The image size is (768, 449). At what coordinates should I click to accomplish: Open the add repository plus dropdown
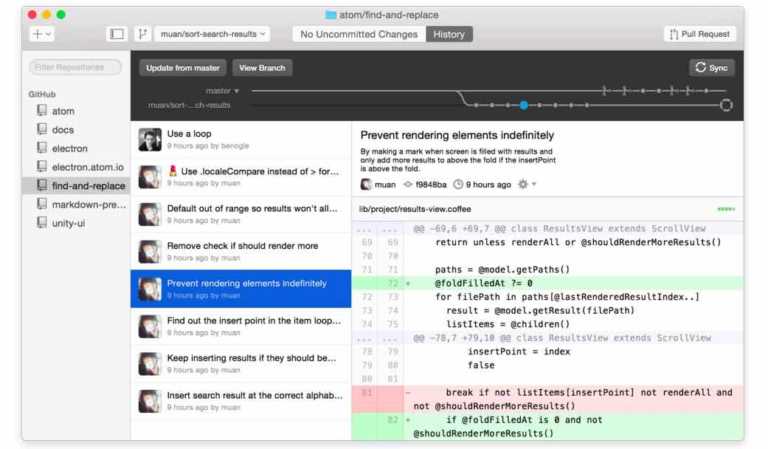click(x=42, y=34)
